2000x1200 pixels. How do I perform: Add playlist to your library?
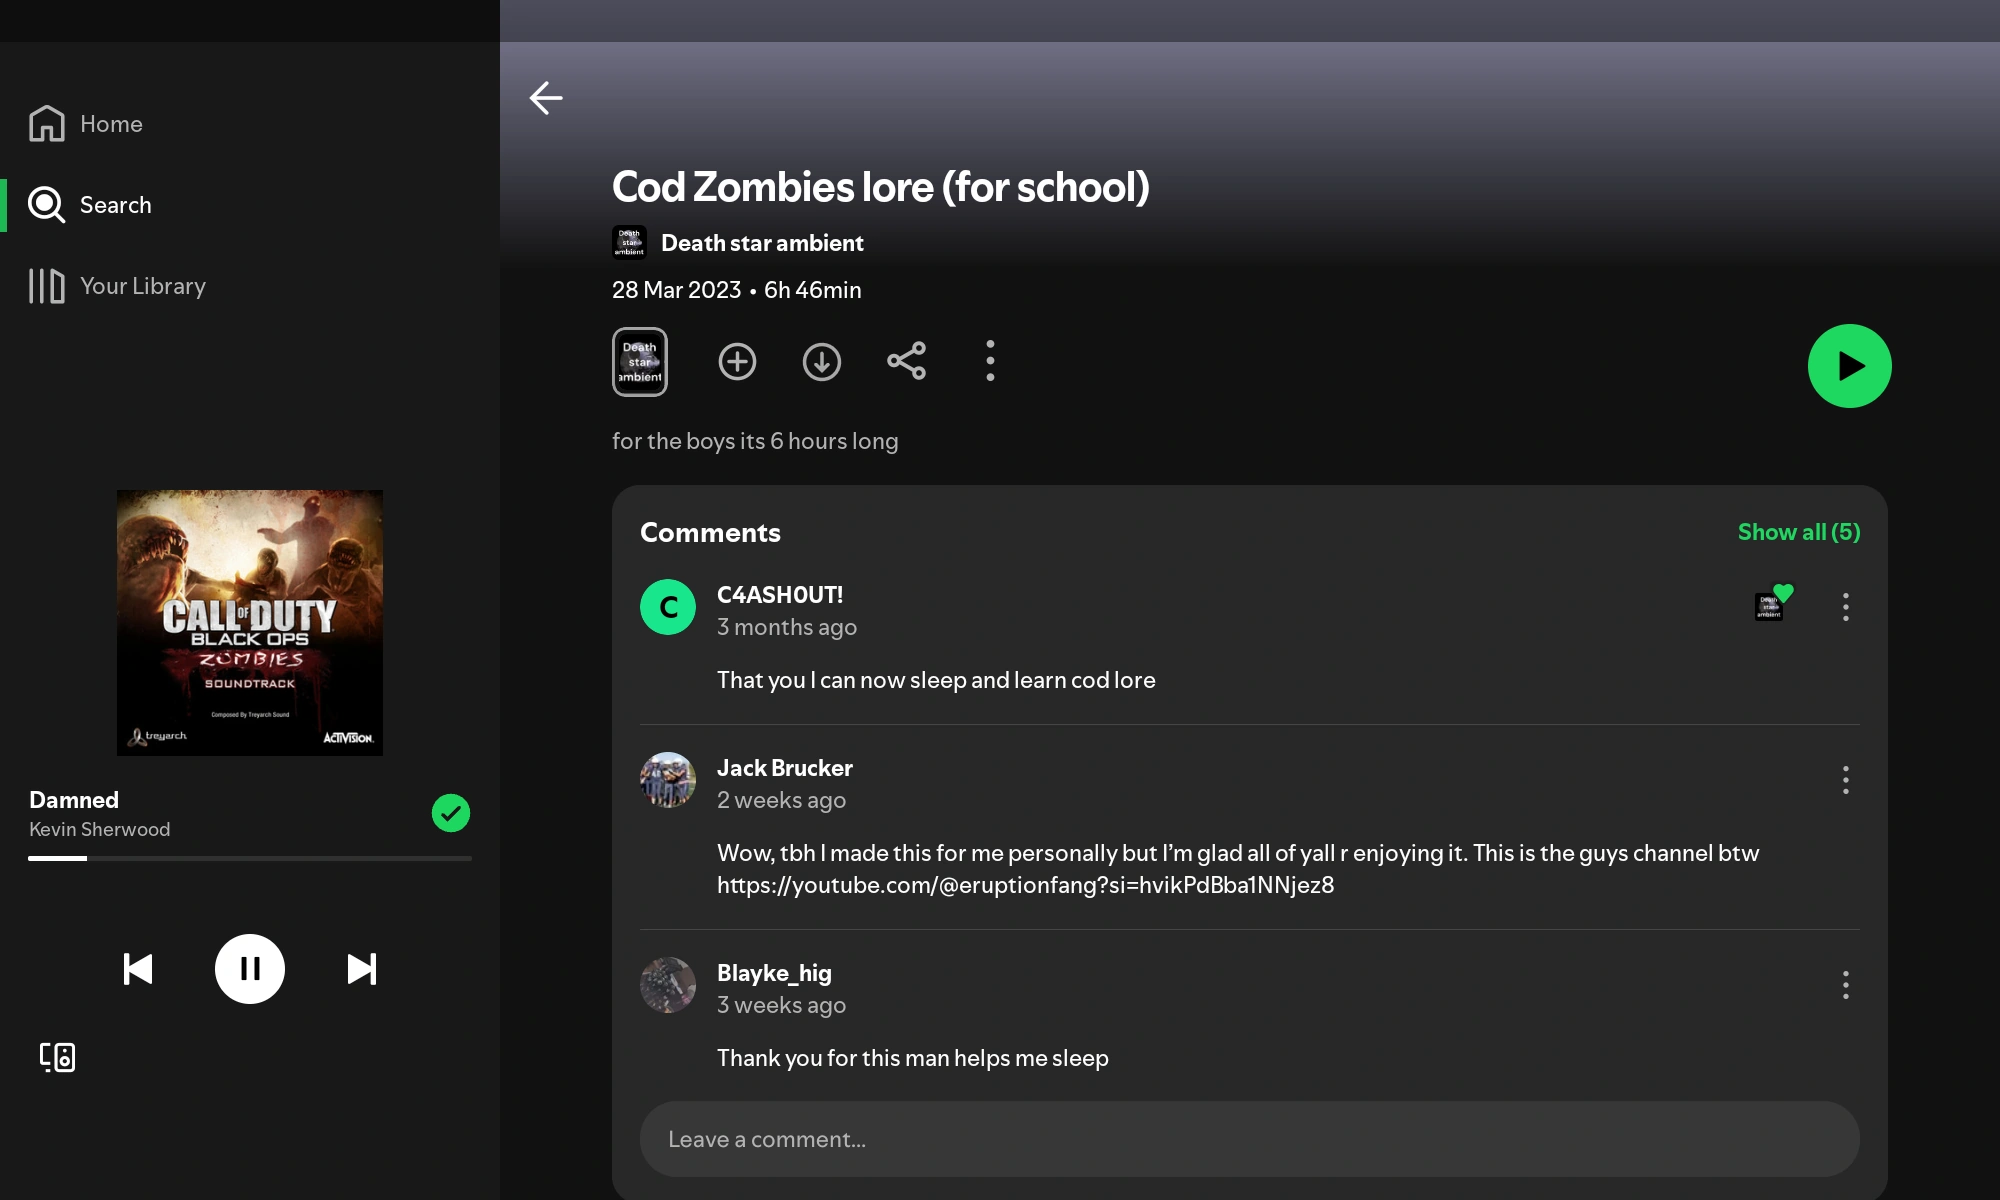738,361
